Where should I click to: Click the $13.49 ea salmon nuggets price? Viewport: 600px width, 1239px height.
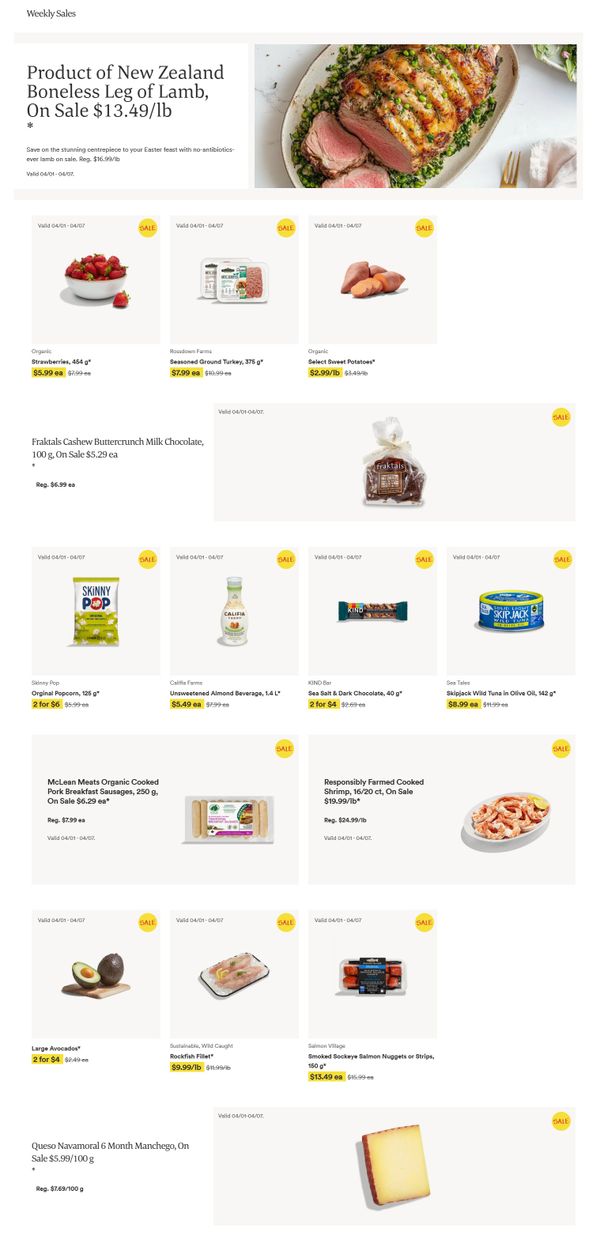pos(325,1077)
